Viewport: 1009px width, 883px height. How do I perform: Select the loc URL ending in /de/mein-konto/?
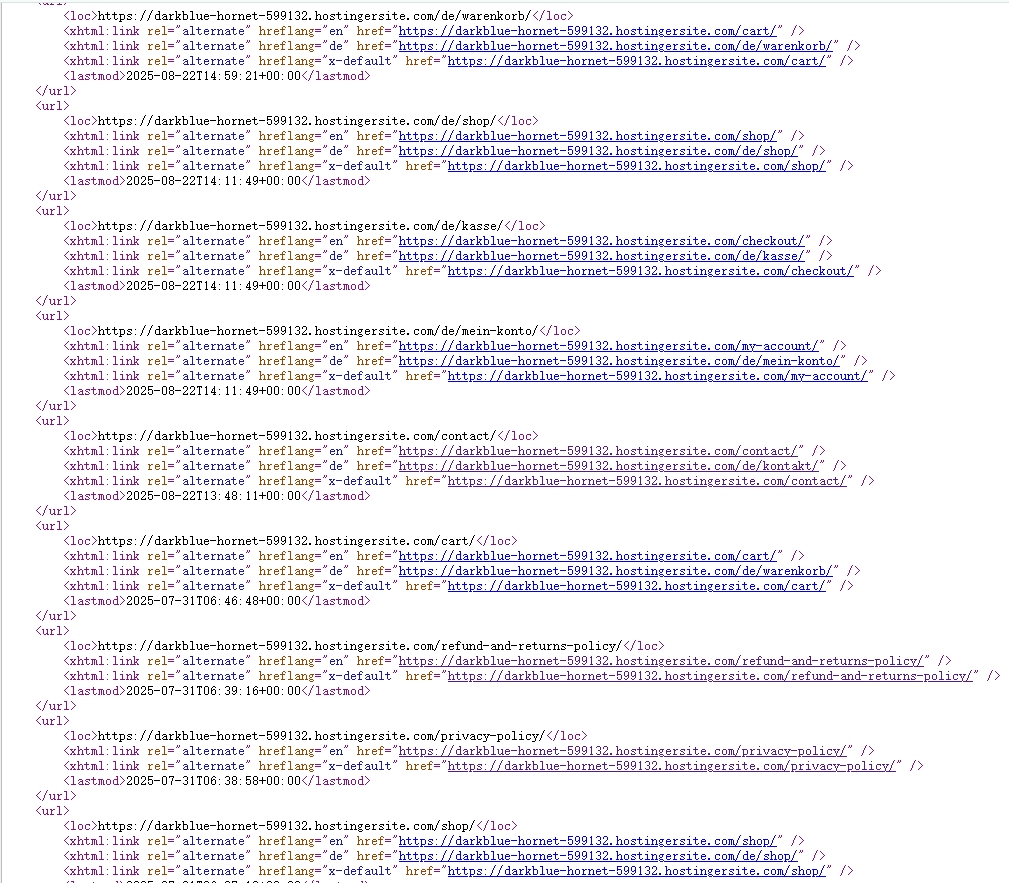click(317, 331)
